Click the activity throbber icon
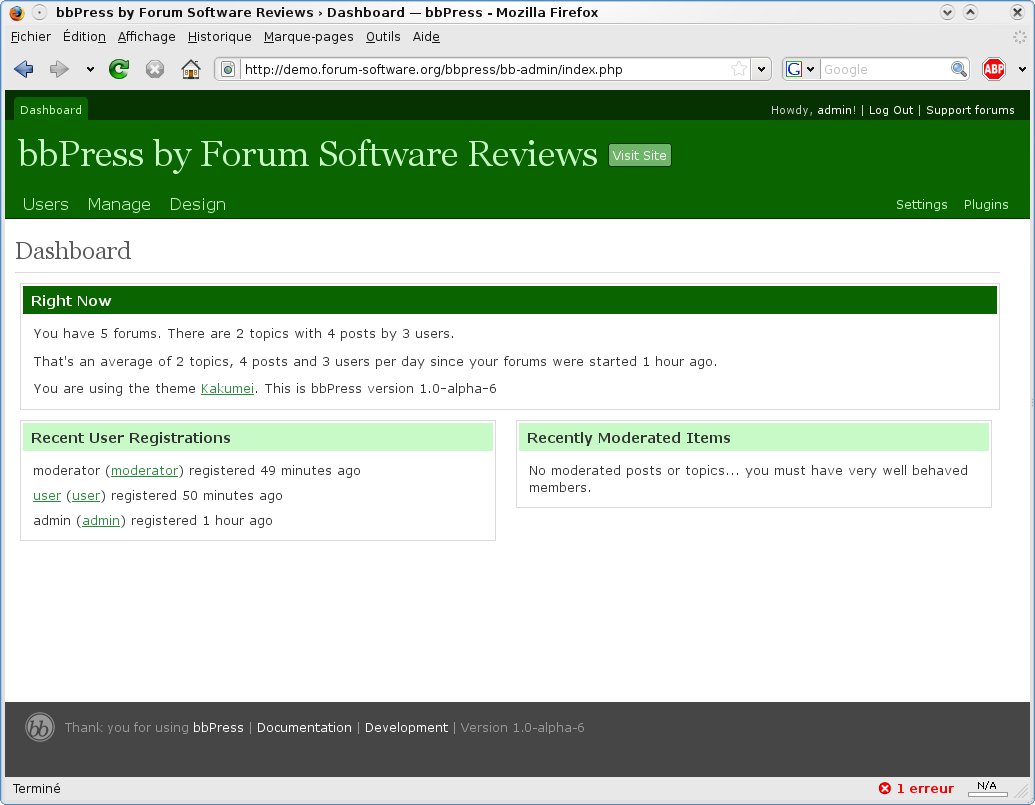The image size is (1035, 805). click(x=1020, y=37)
